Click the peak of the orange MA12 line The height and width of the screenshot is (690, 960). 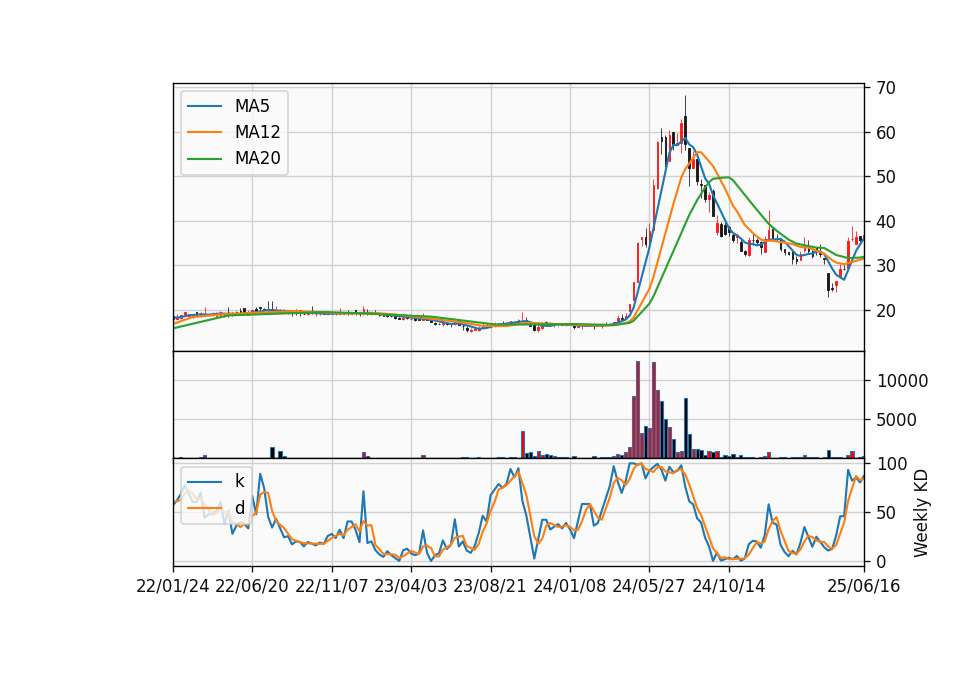pyautogui.click(x=699, y=152)
